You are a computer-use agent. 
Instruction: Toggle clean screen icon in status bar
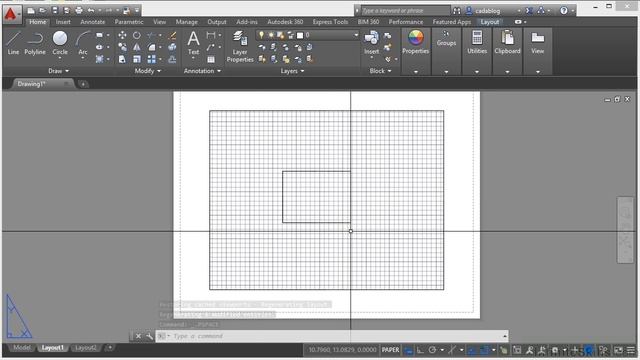[619, 350]
